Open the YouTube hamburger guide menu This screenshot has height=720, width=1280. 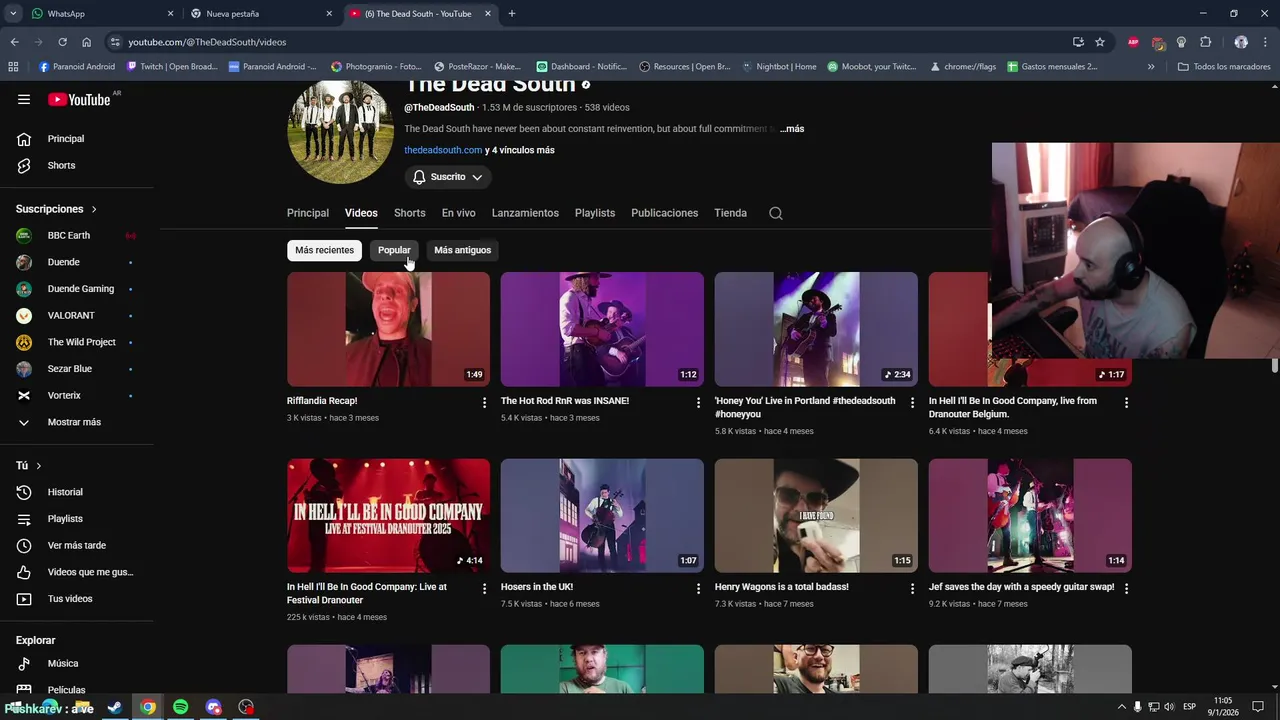24,99
